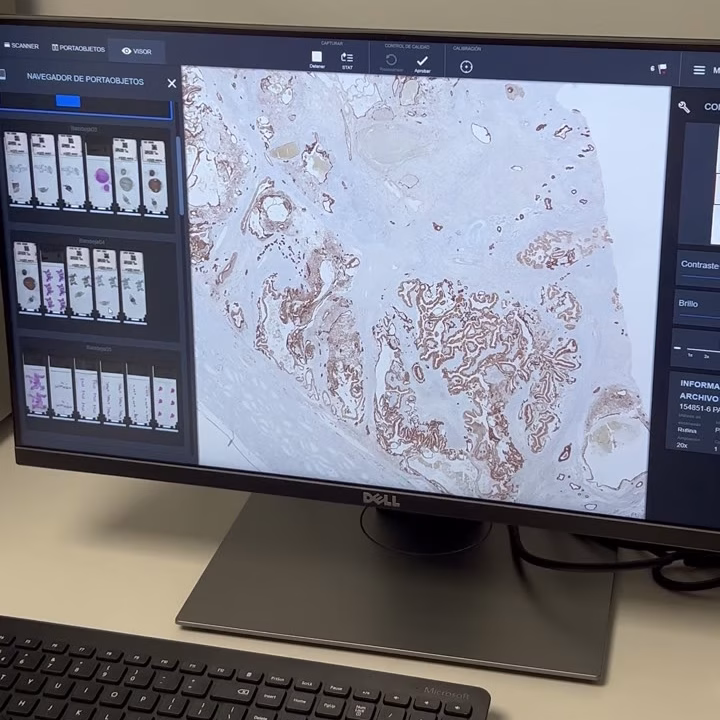Adjust the Contraste slider
The width and height of the screenshot is (720, 720).
coord(700,277)
